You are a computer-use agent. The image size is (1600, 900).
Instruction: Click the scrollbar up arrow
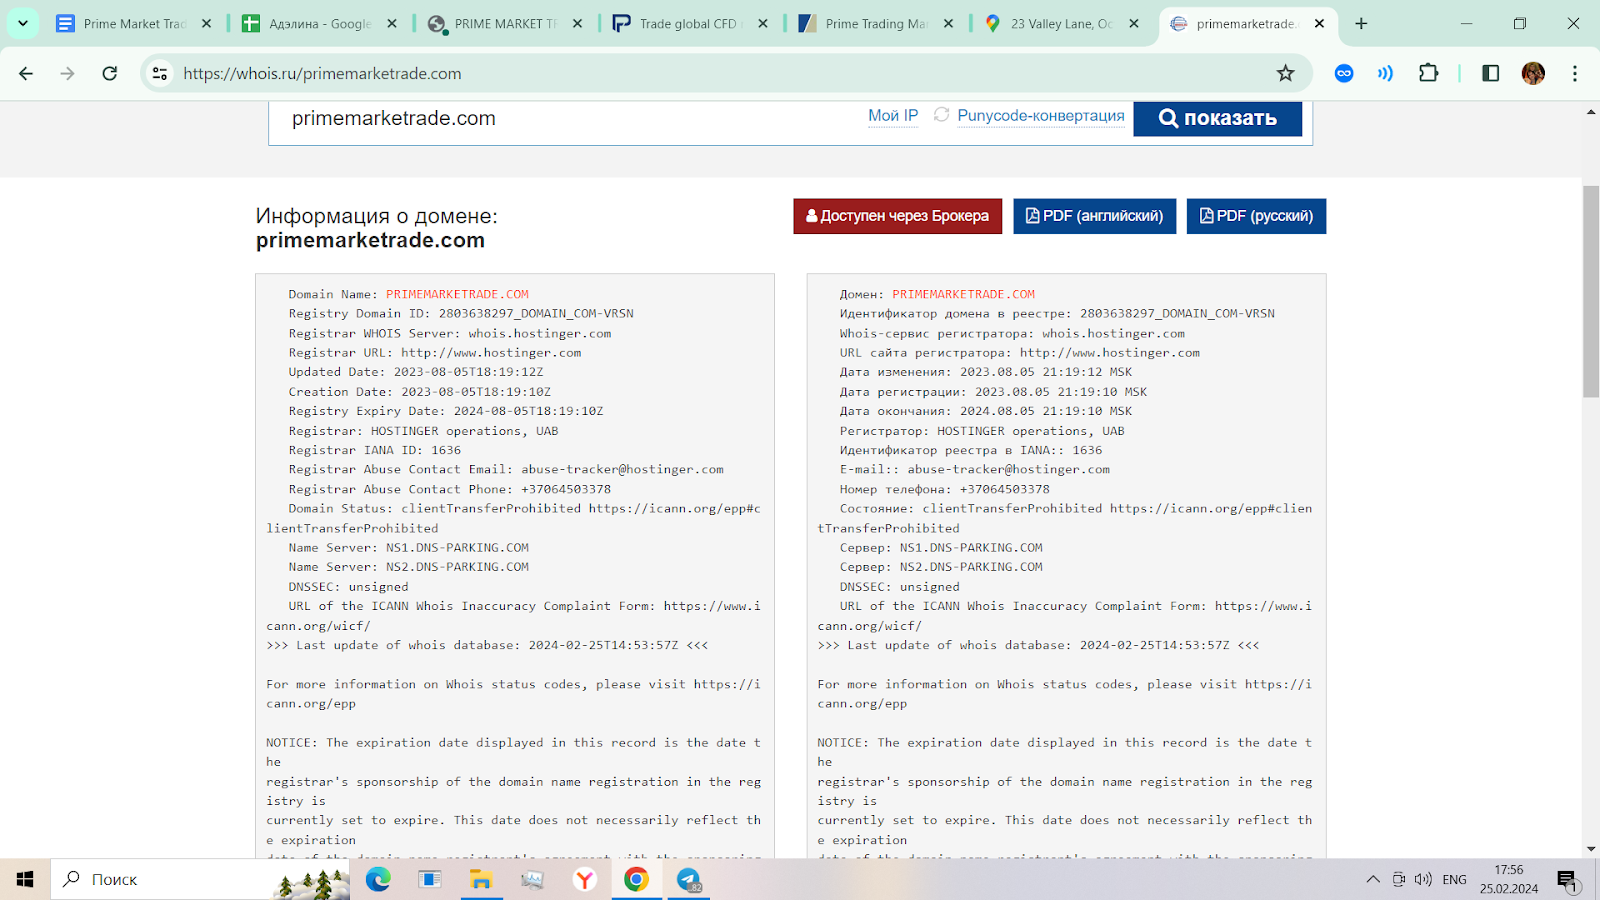(x=1591, y=111)
